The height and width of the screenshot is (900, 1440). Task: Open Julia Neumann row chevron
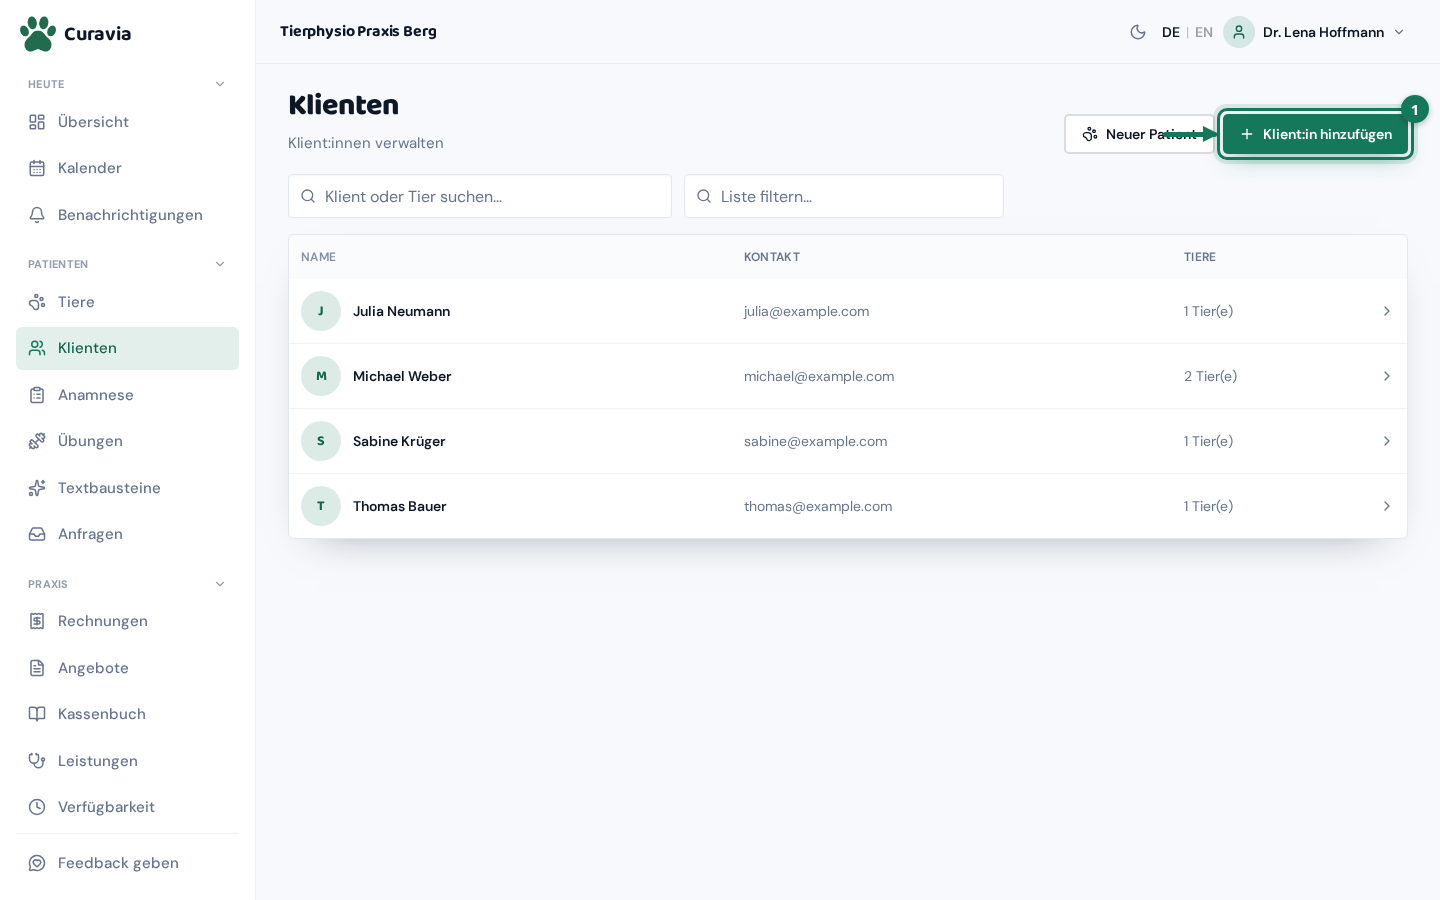click(1387, 311)
